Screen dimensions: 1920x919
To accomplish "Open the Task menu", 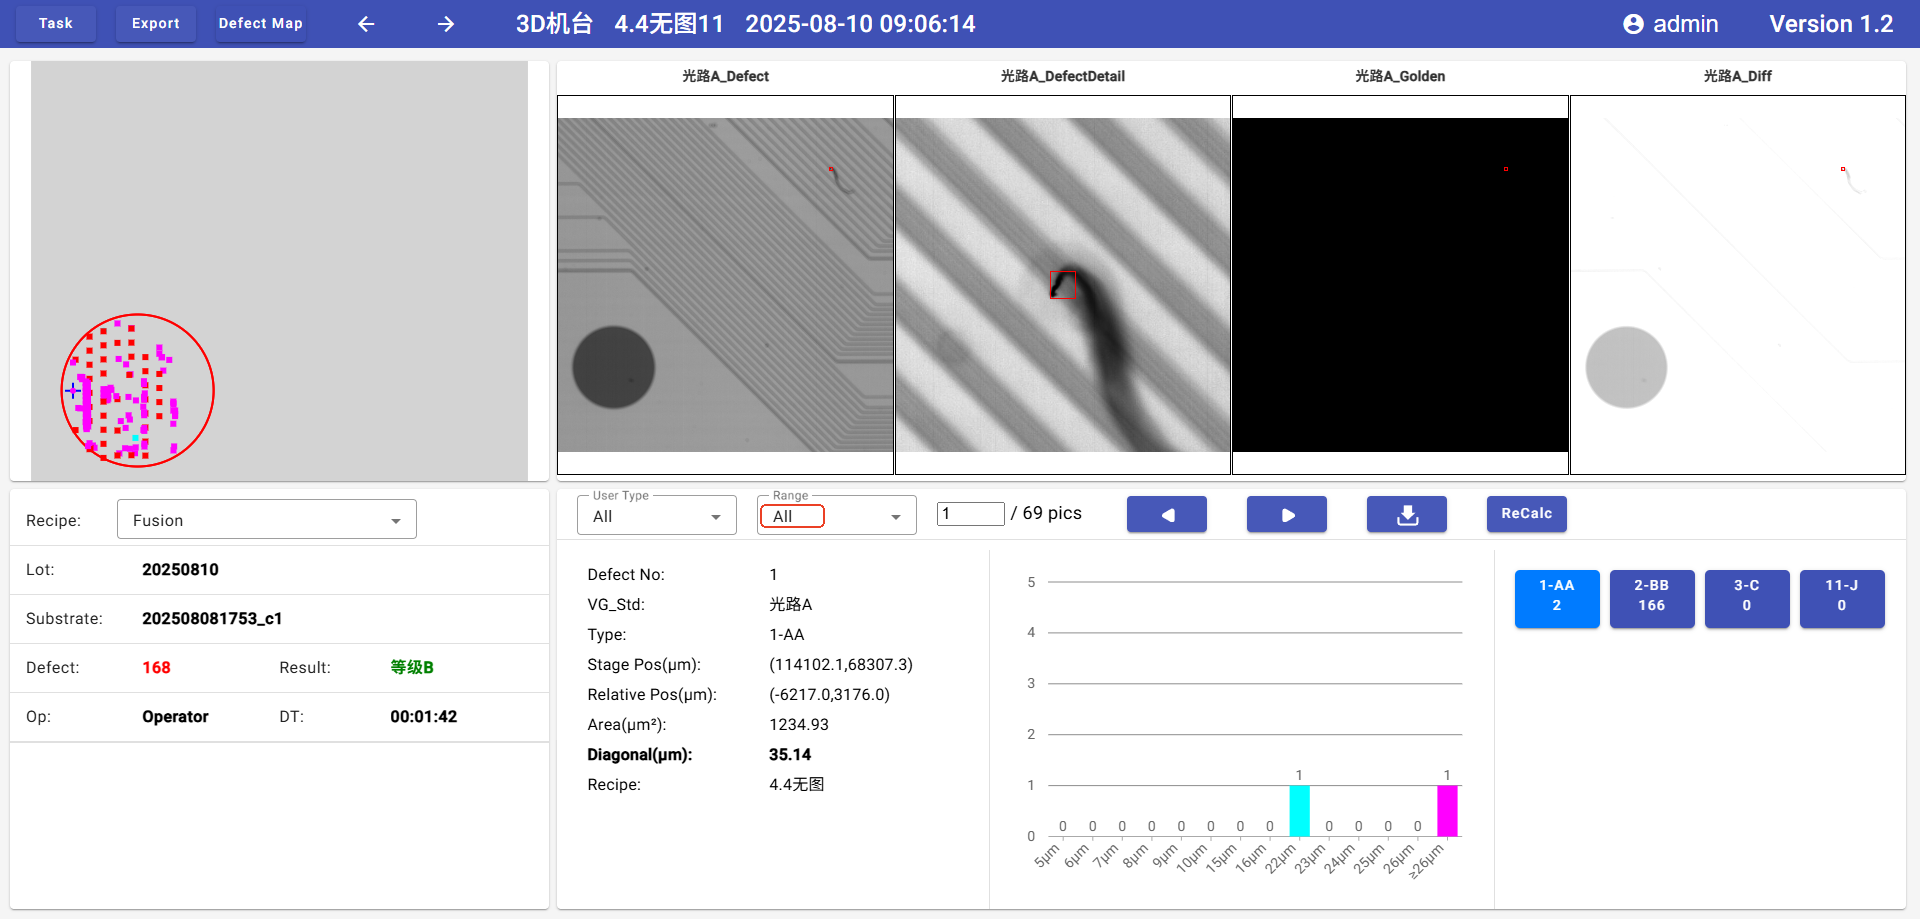I will [56, 24].
